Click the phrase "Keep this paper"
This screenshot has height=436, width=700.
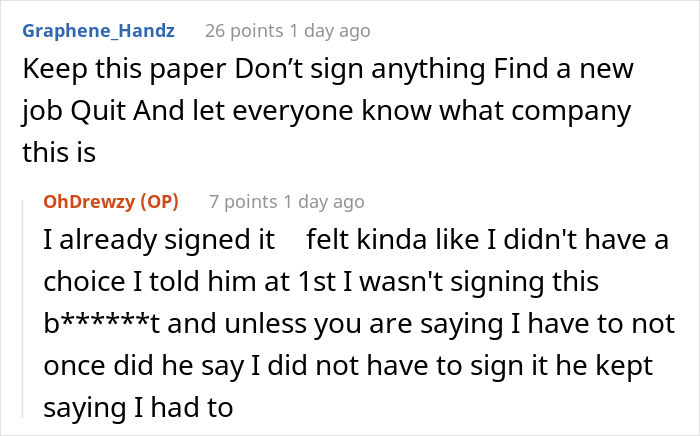(101, 71)
